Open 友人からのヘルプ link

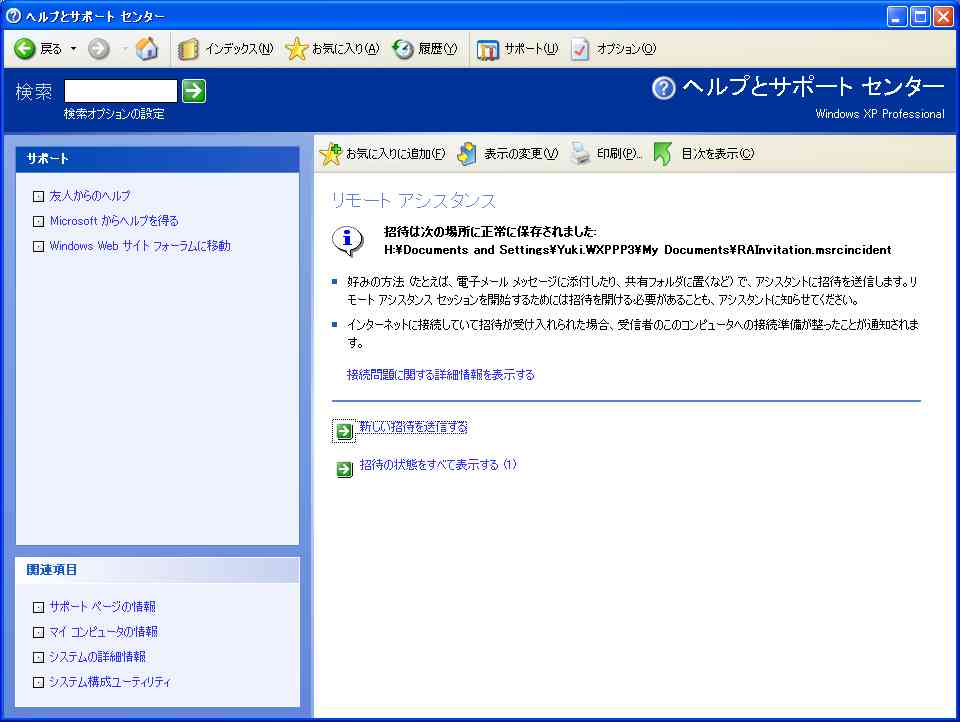pos(90,196)
